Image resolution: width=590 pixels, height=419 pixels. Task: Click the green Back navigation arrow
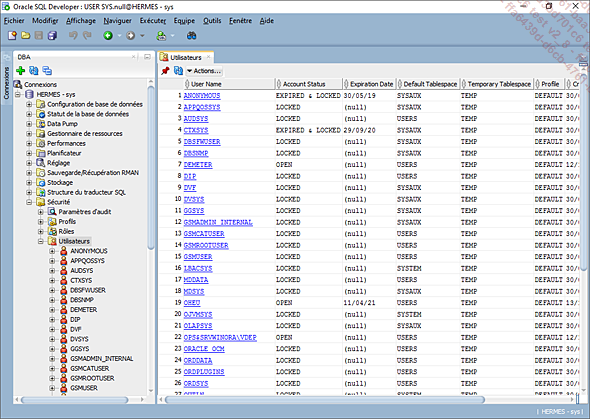(108, 35)
